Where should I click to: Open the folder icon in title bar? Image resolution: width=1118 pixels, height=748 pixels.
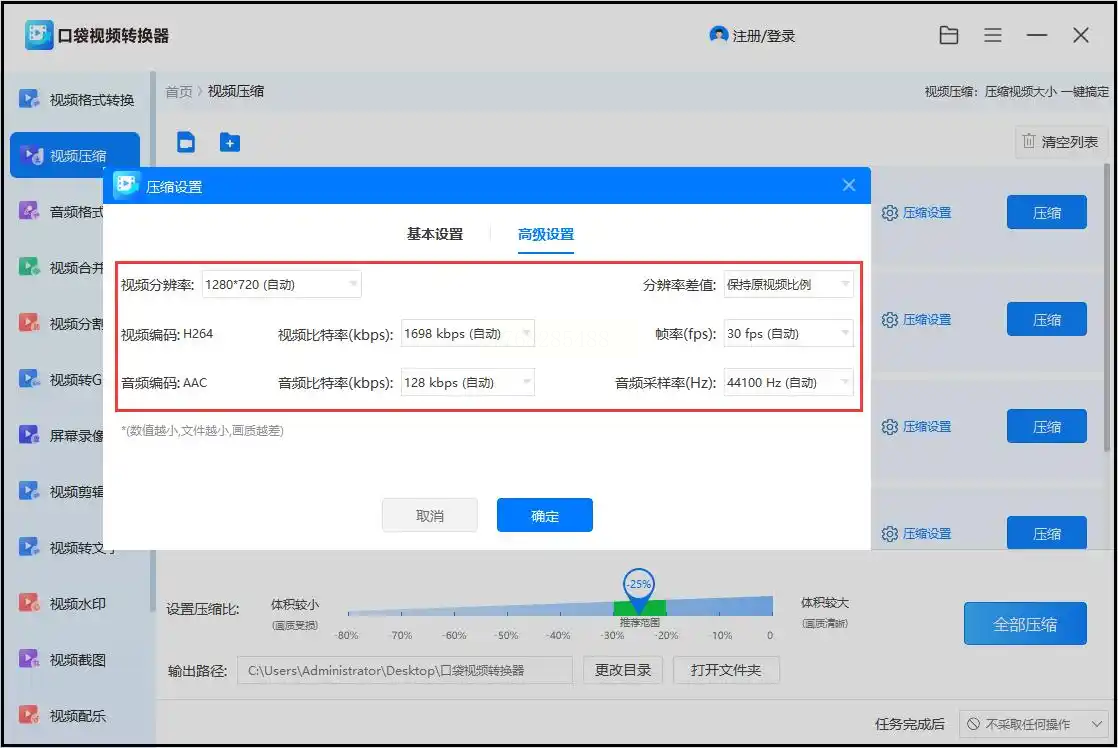(x=949, y=36)
